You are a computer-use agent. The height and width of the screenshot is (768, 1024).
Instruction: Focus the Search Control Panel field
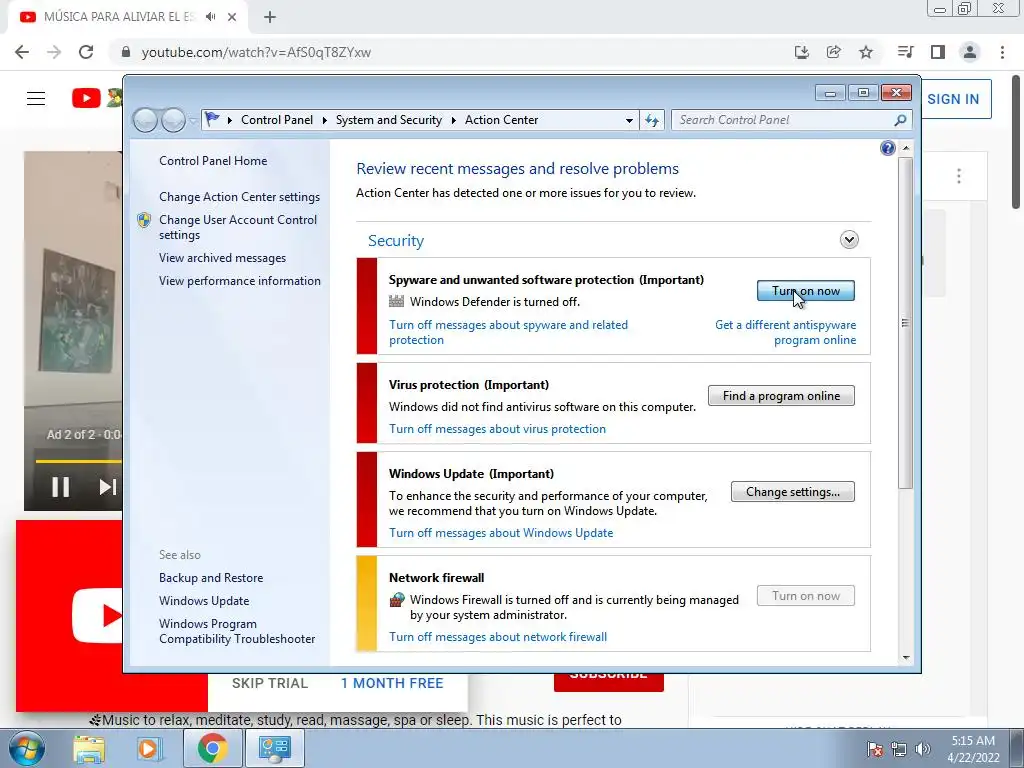click(791, 120)
